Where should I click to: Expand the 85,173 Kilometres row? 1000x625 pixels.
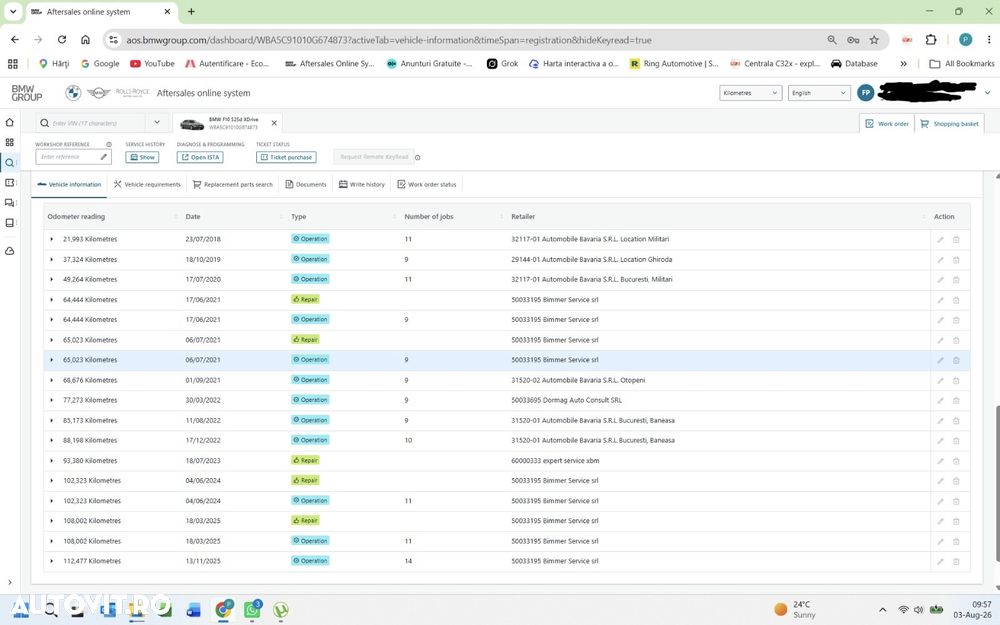pyautogui.click(x=52, y=420)
